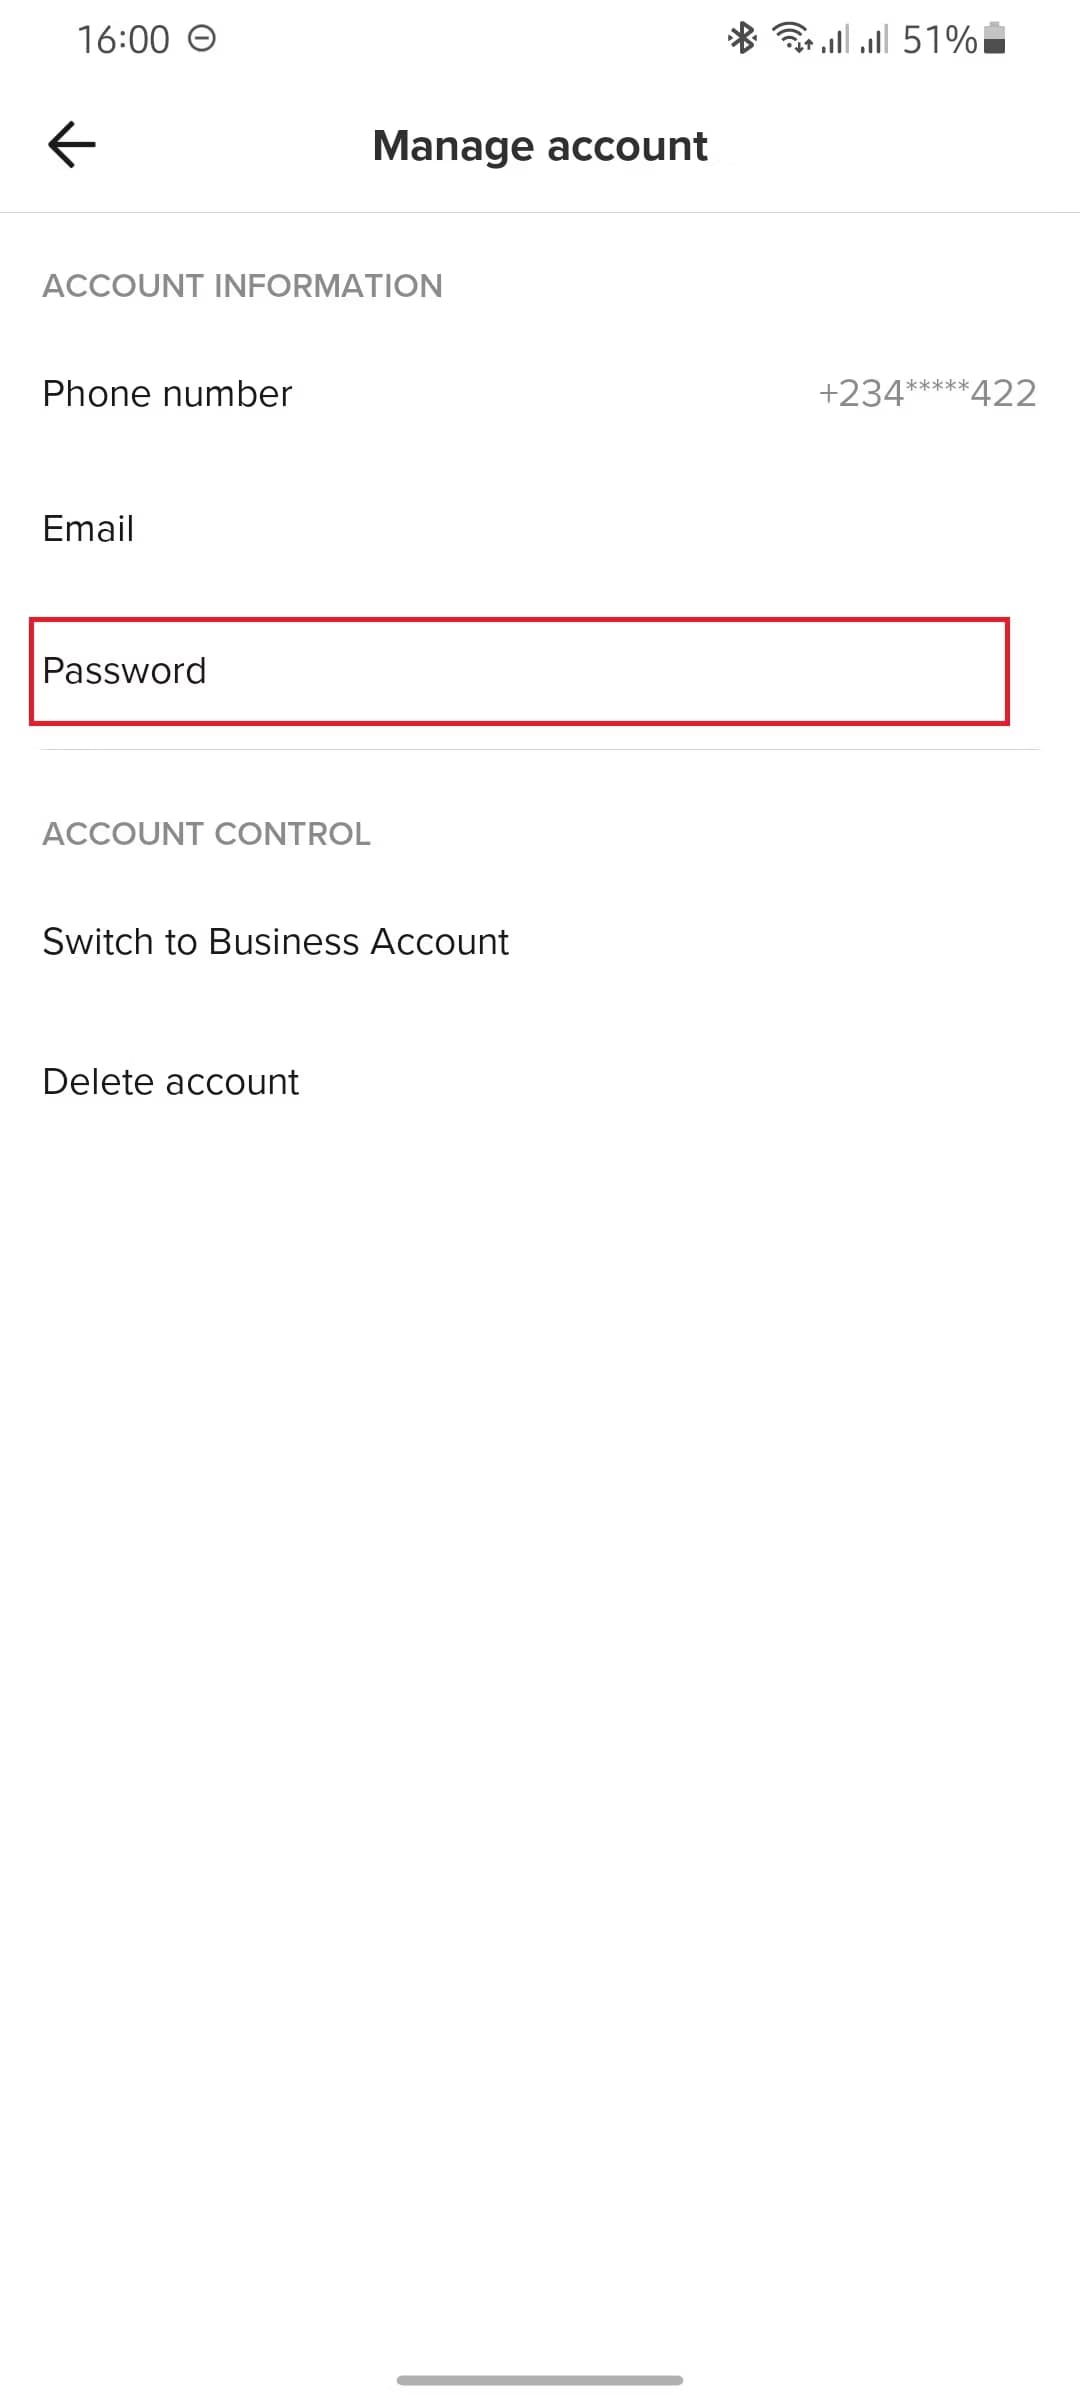The image size is (1080, 2400).
Task: Open the Phone number setting
Action: coord(540,394)
